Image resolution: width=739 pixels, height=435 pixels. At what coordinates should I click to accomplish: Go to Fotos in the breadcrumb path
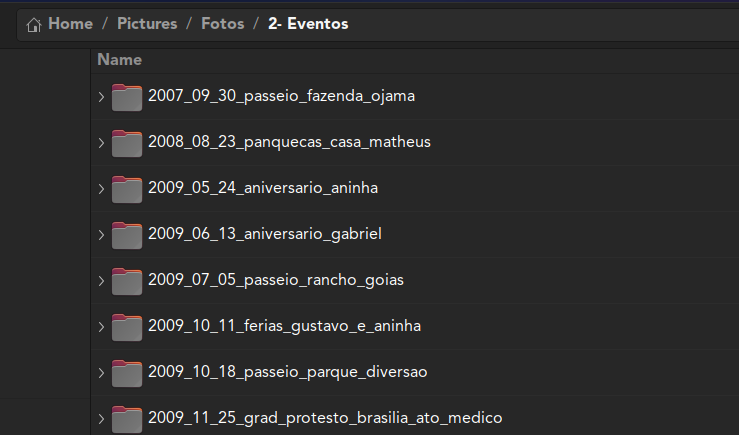222,24
